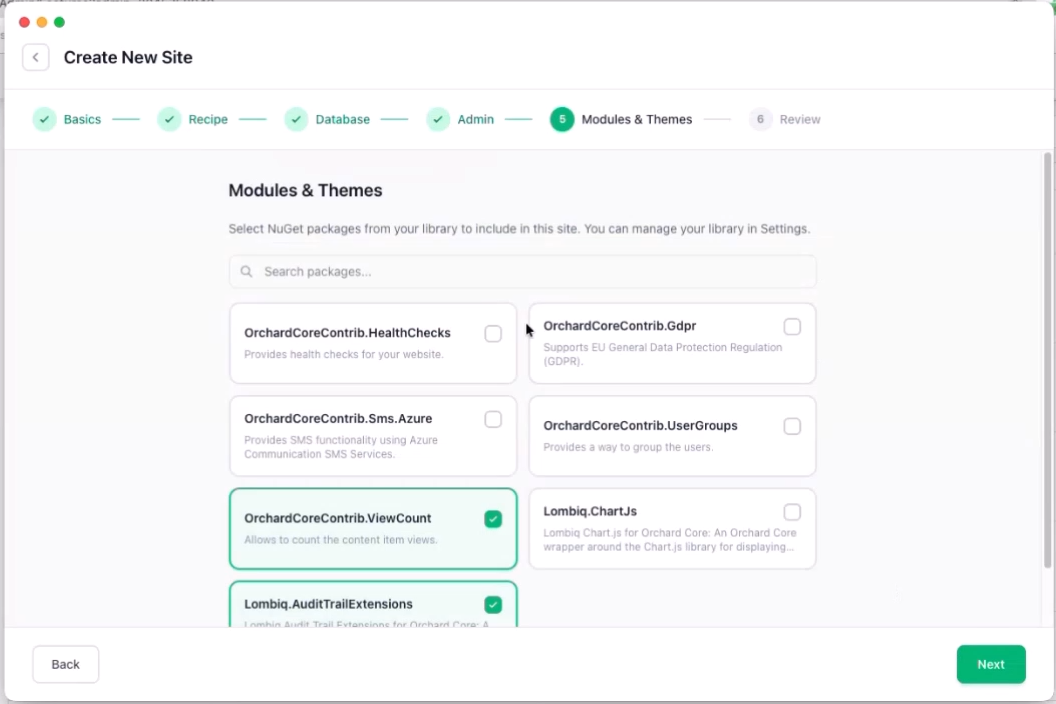Viewport: 1056px width, 704px height.
Task: Click the Modules & Themes page heading
Action: tap(305, 191)
